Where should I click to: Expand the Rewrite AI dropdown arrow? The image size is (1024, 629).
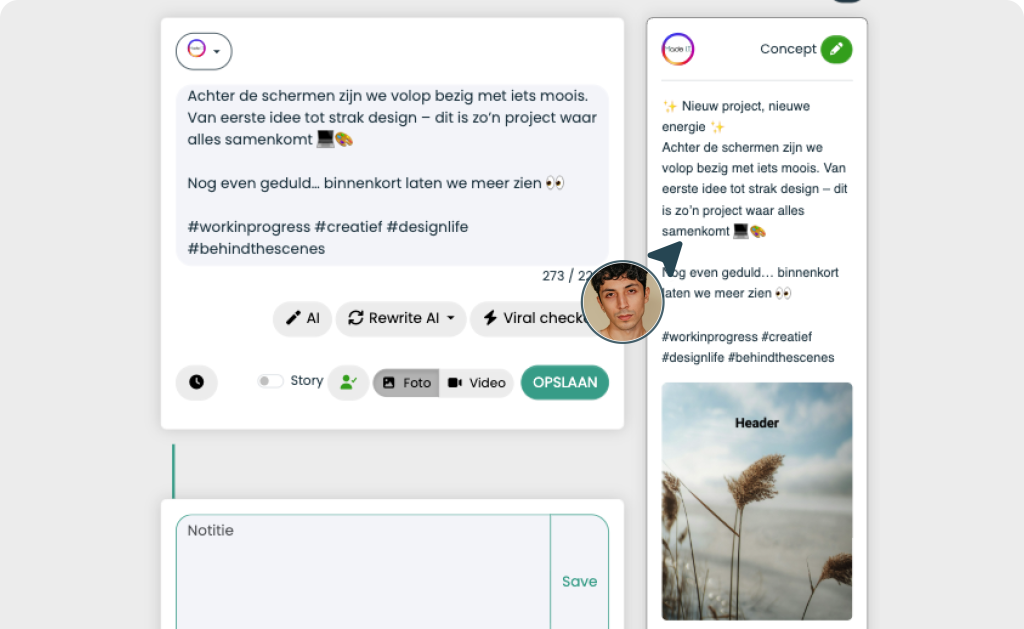[x=451, y=318]
